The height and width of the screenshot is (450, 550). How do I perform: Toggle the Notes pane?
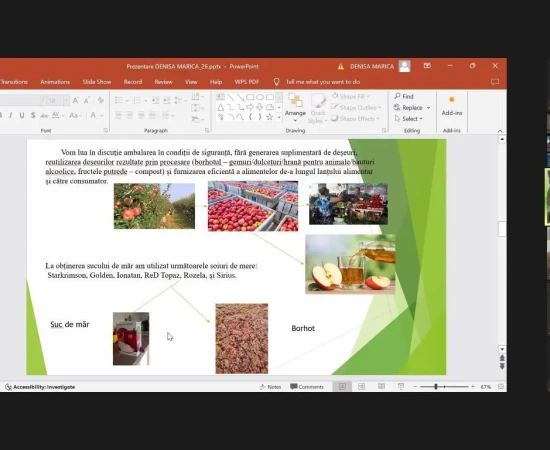pyautogui.click(x=270, y=387)
